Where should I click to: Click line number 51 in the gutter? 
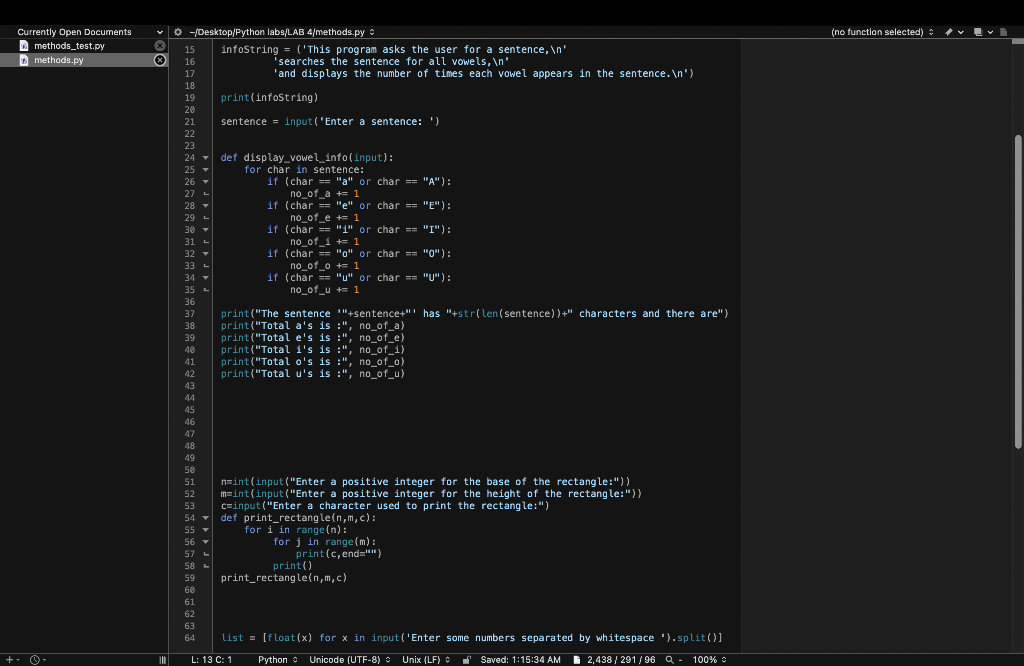coord(189,482)
